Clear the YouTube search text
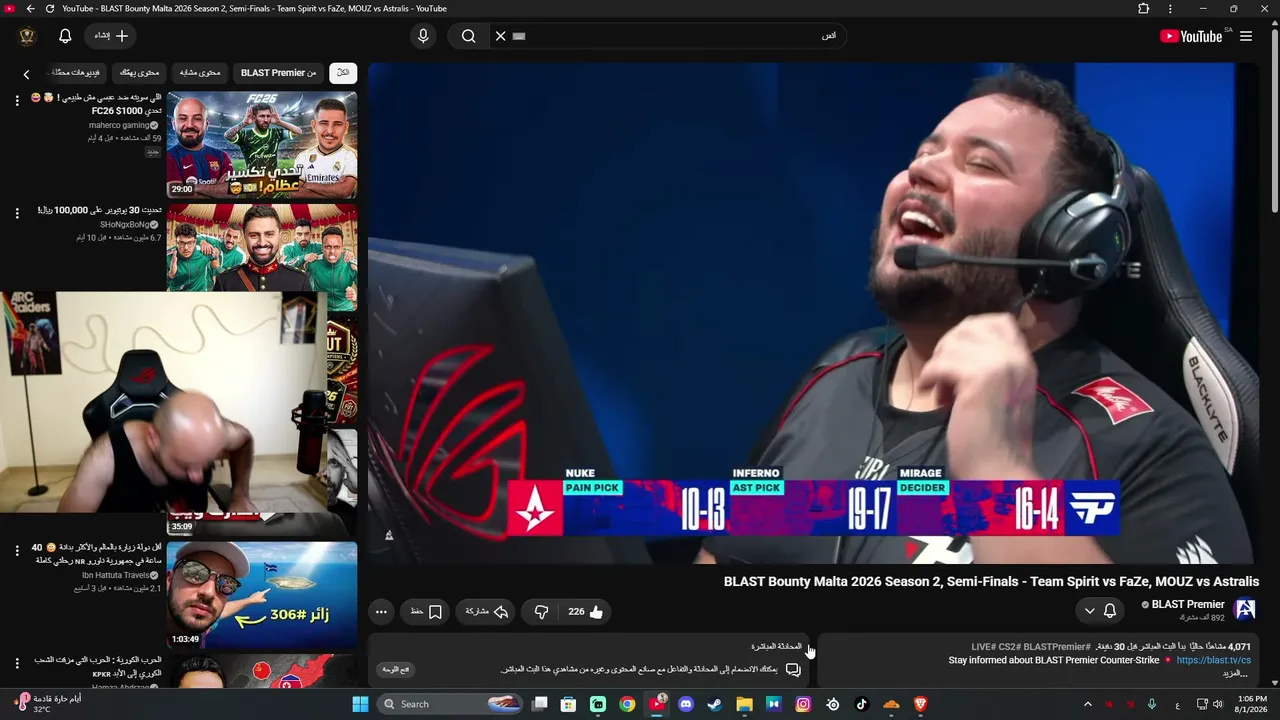This screenshot has width=1280, height=720. pyautogui.click(x=501, y=36)
